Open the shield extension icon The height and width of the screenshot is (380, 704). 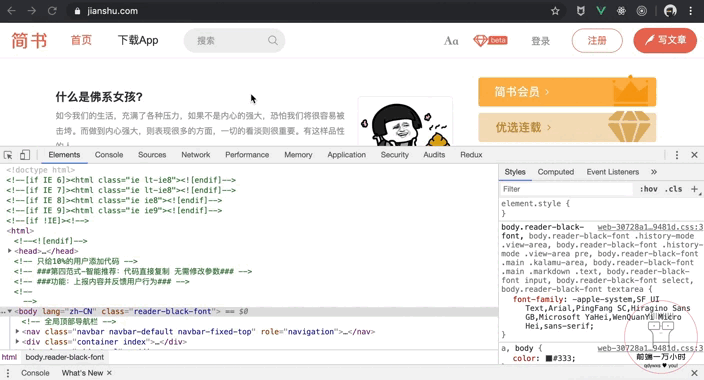(581, 11)
